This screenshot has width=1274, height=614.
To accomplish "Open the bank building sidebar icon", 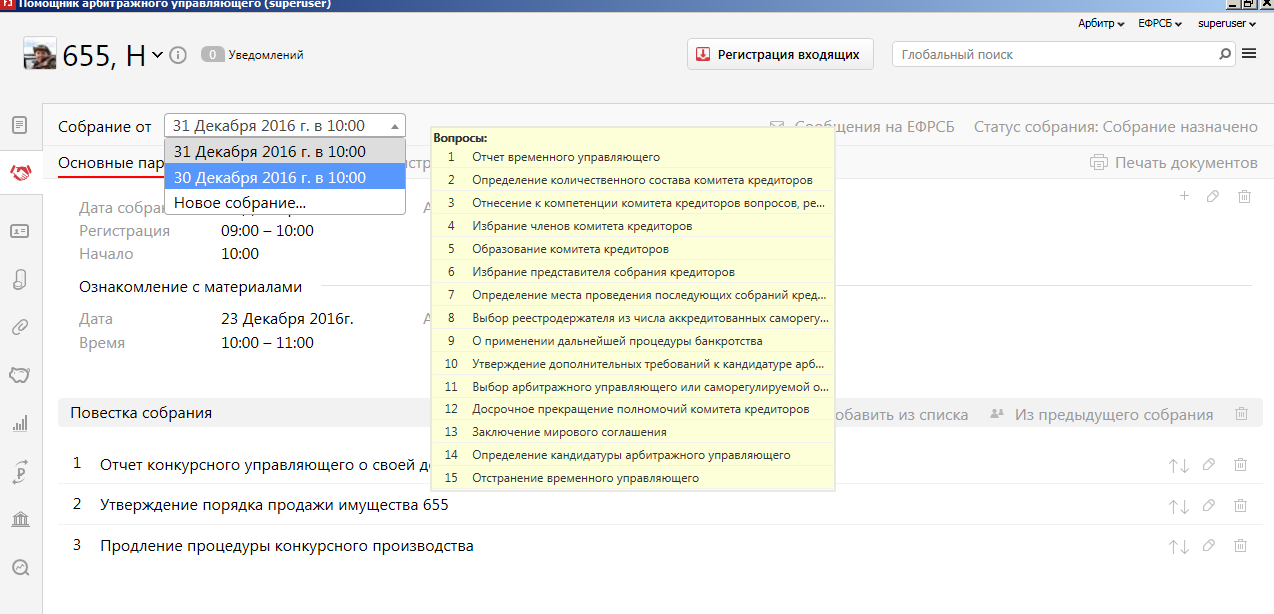I will pyautogui.click(x=20, y=519).
